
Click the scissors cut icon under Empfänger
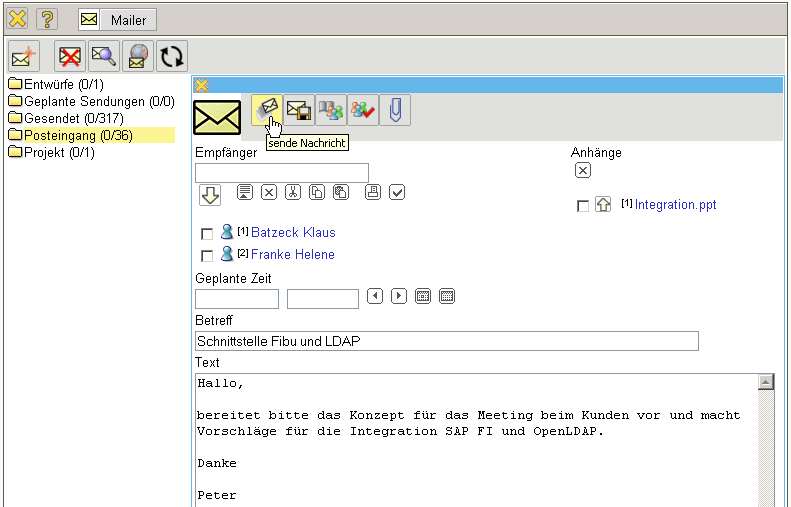293,192
